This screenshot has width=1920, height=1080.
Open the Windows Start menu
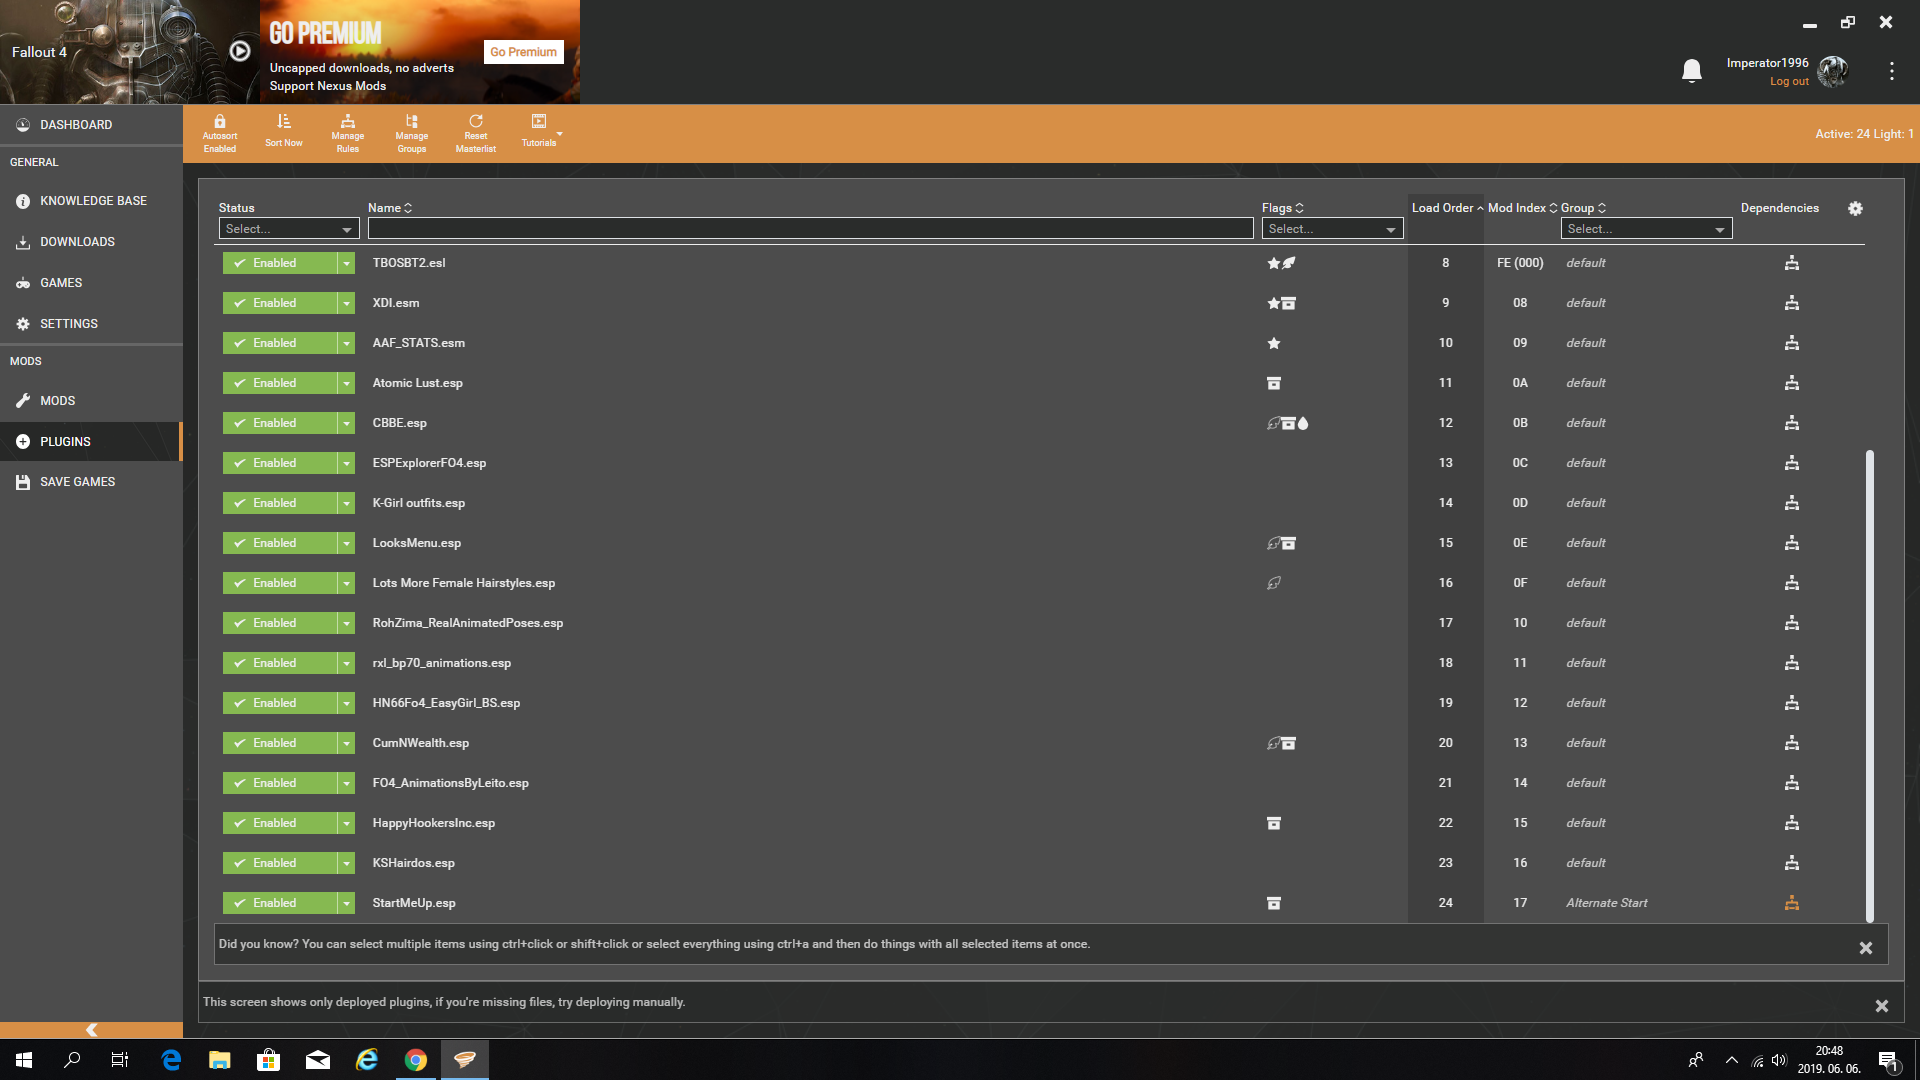[24, 1060]
